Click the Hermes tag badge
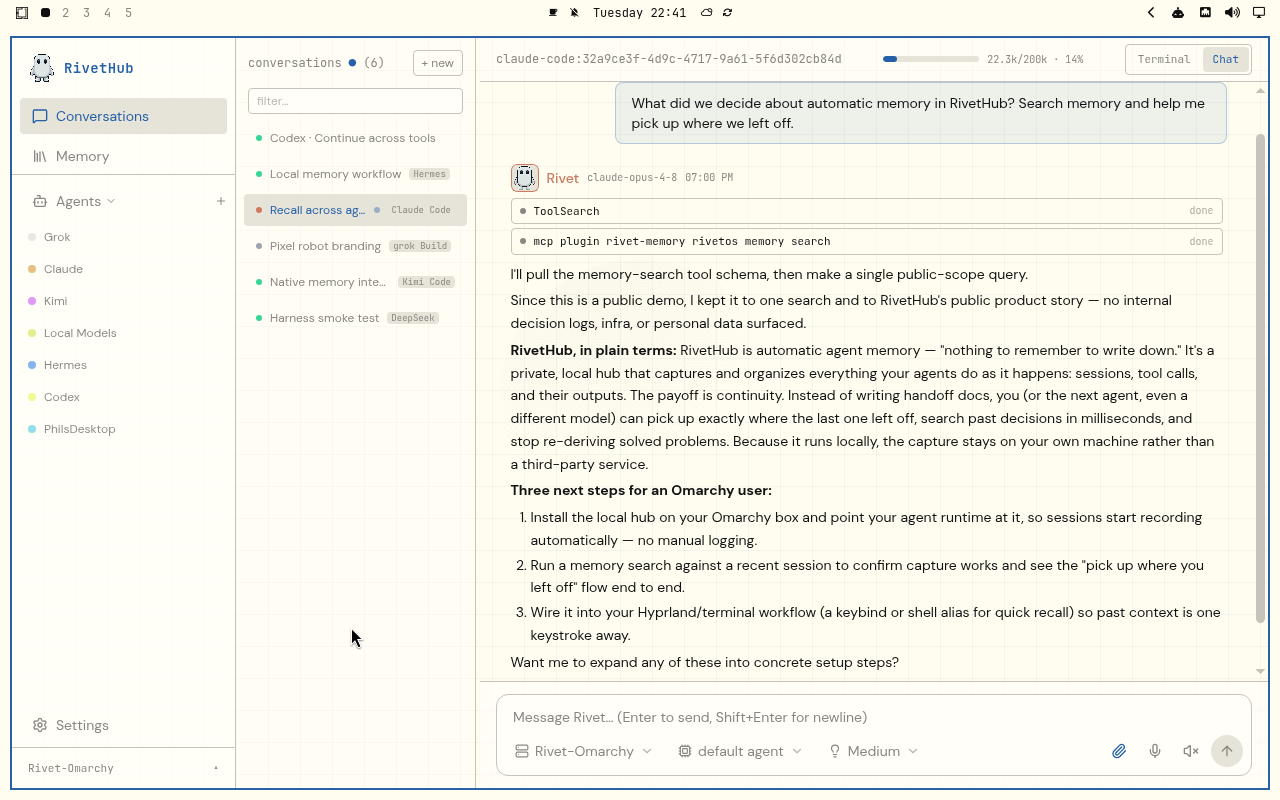The height and width of the screenshot is (800, 1280). pos(429,174)
